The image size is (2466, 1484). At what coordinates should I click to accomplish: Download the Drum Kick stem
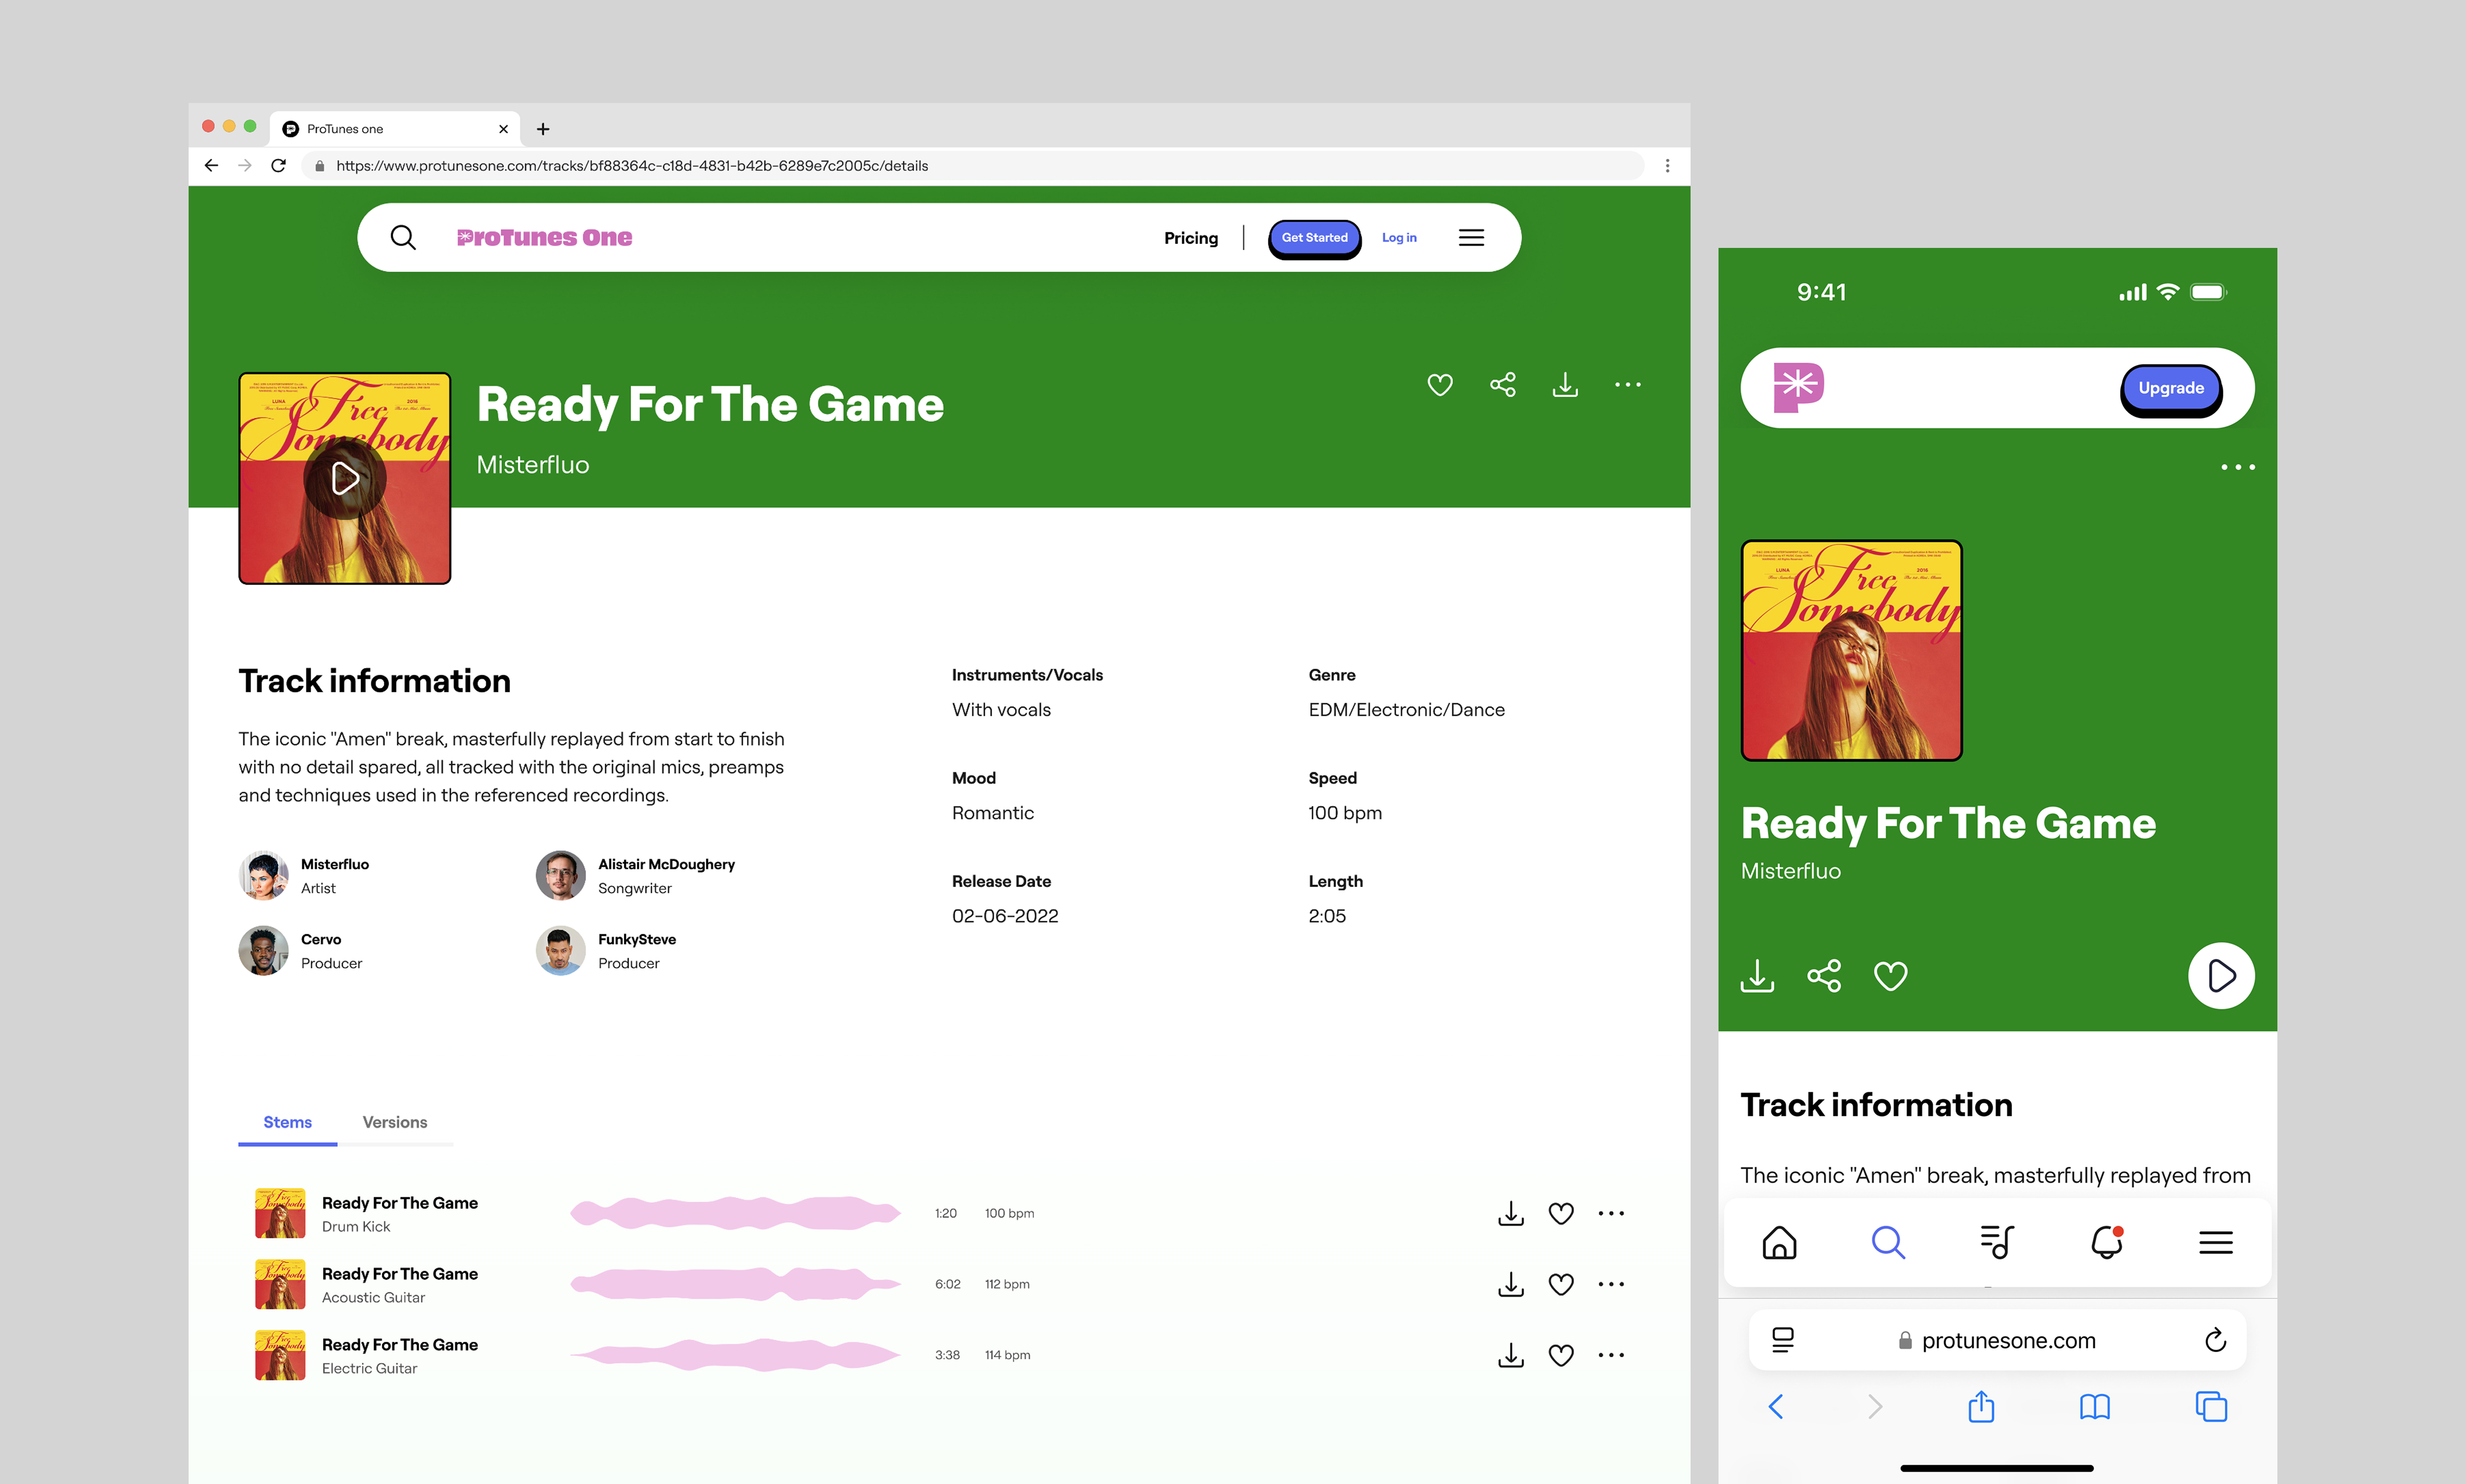pos(1510,1213)
